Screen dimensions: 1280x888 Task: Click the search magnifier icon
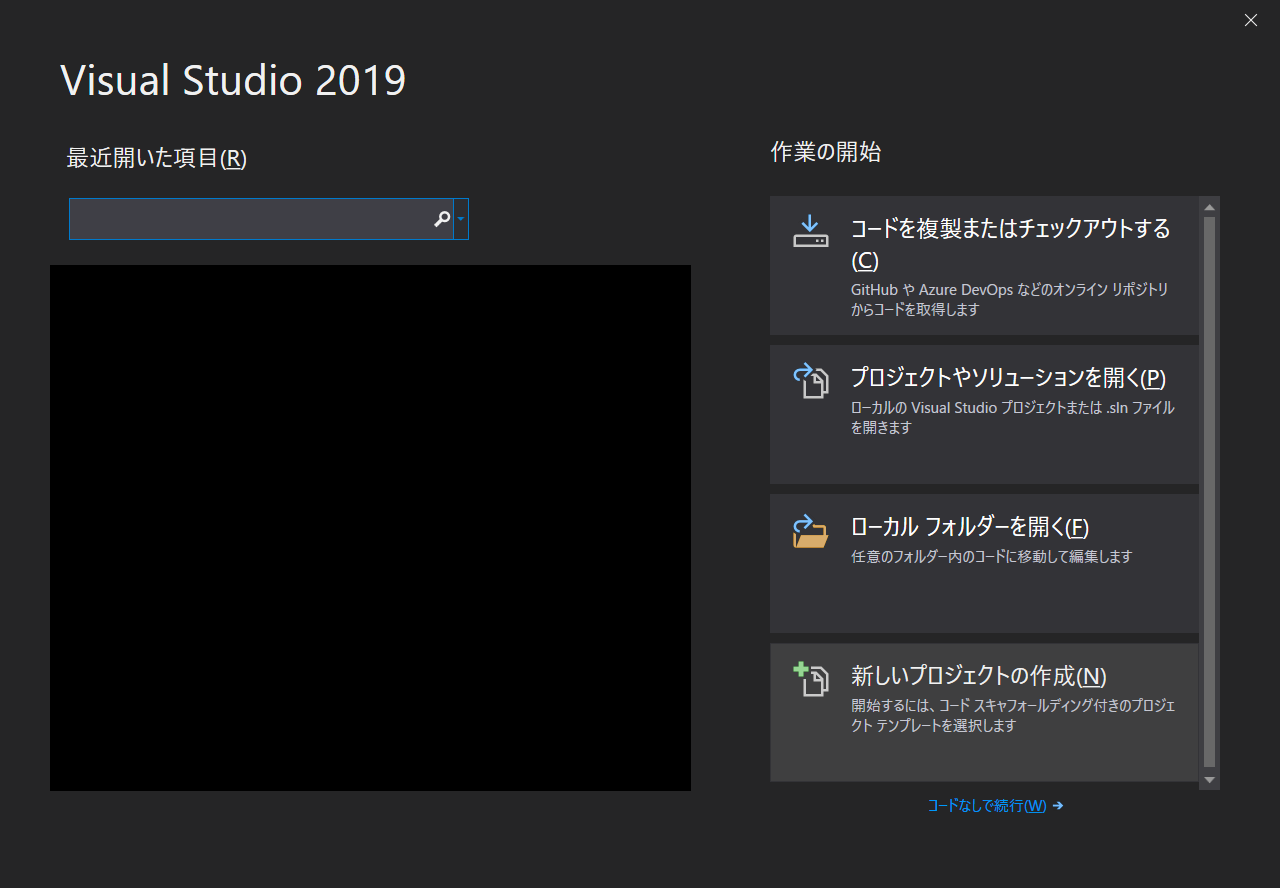pyautogui.click(x=443, y=219)
